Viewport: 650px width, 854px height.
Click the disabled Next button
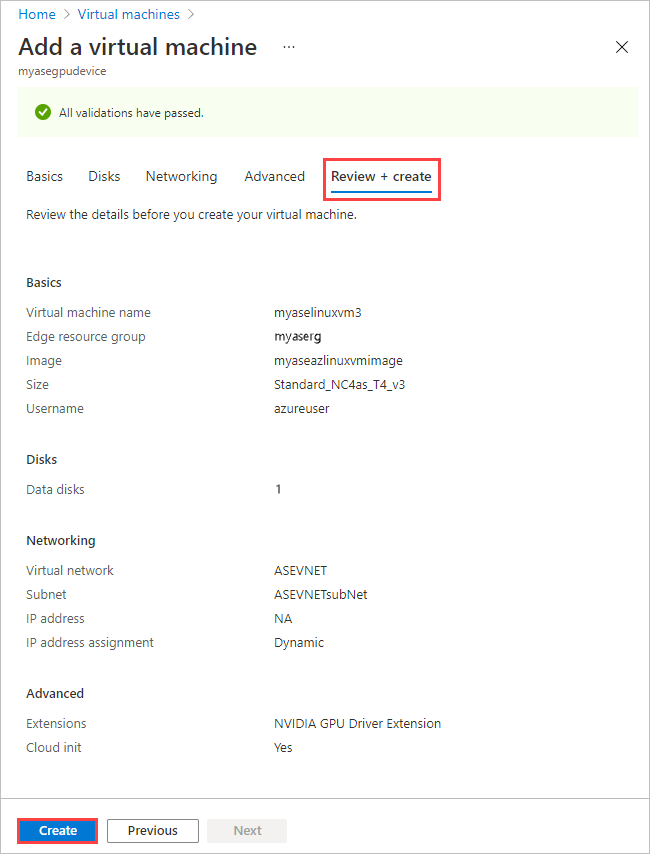[246, 830]
